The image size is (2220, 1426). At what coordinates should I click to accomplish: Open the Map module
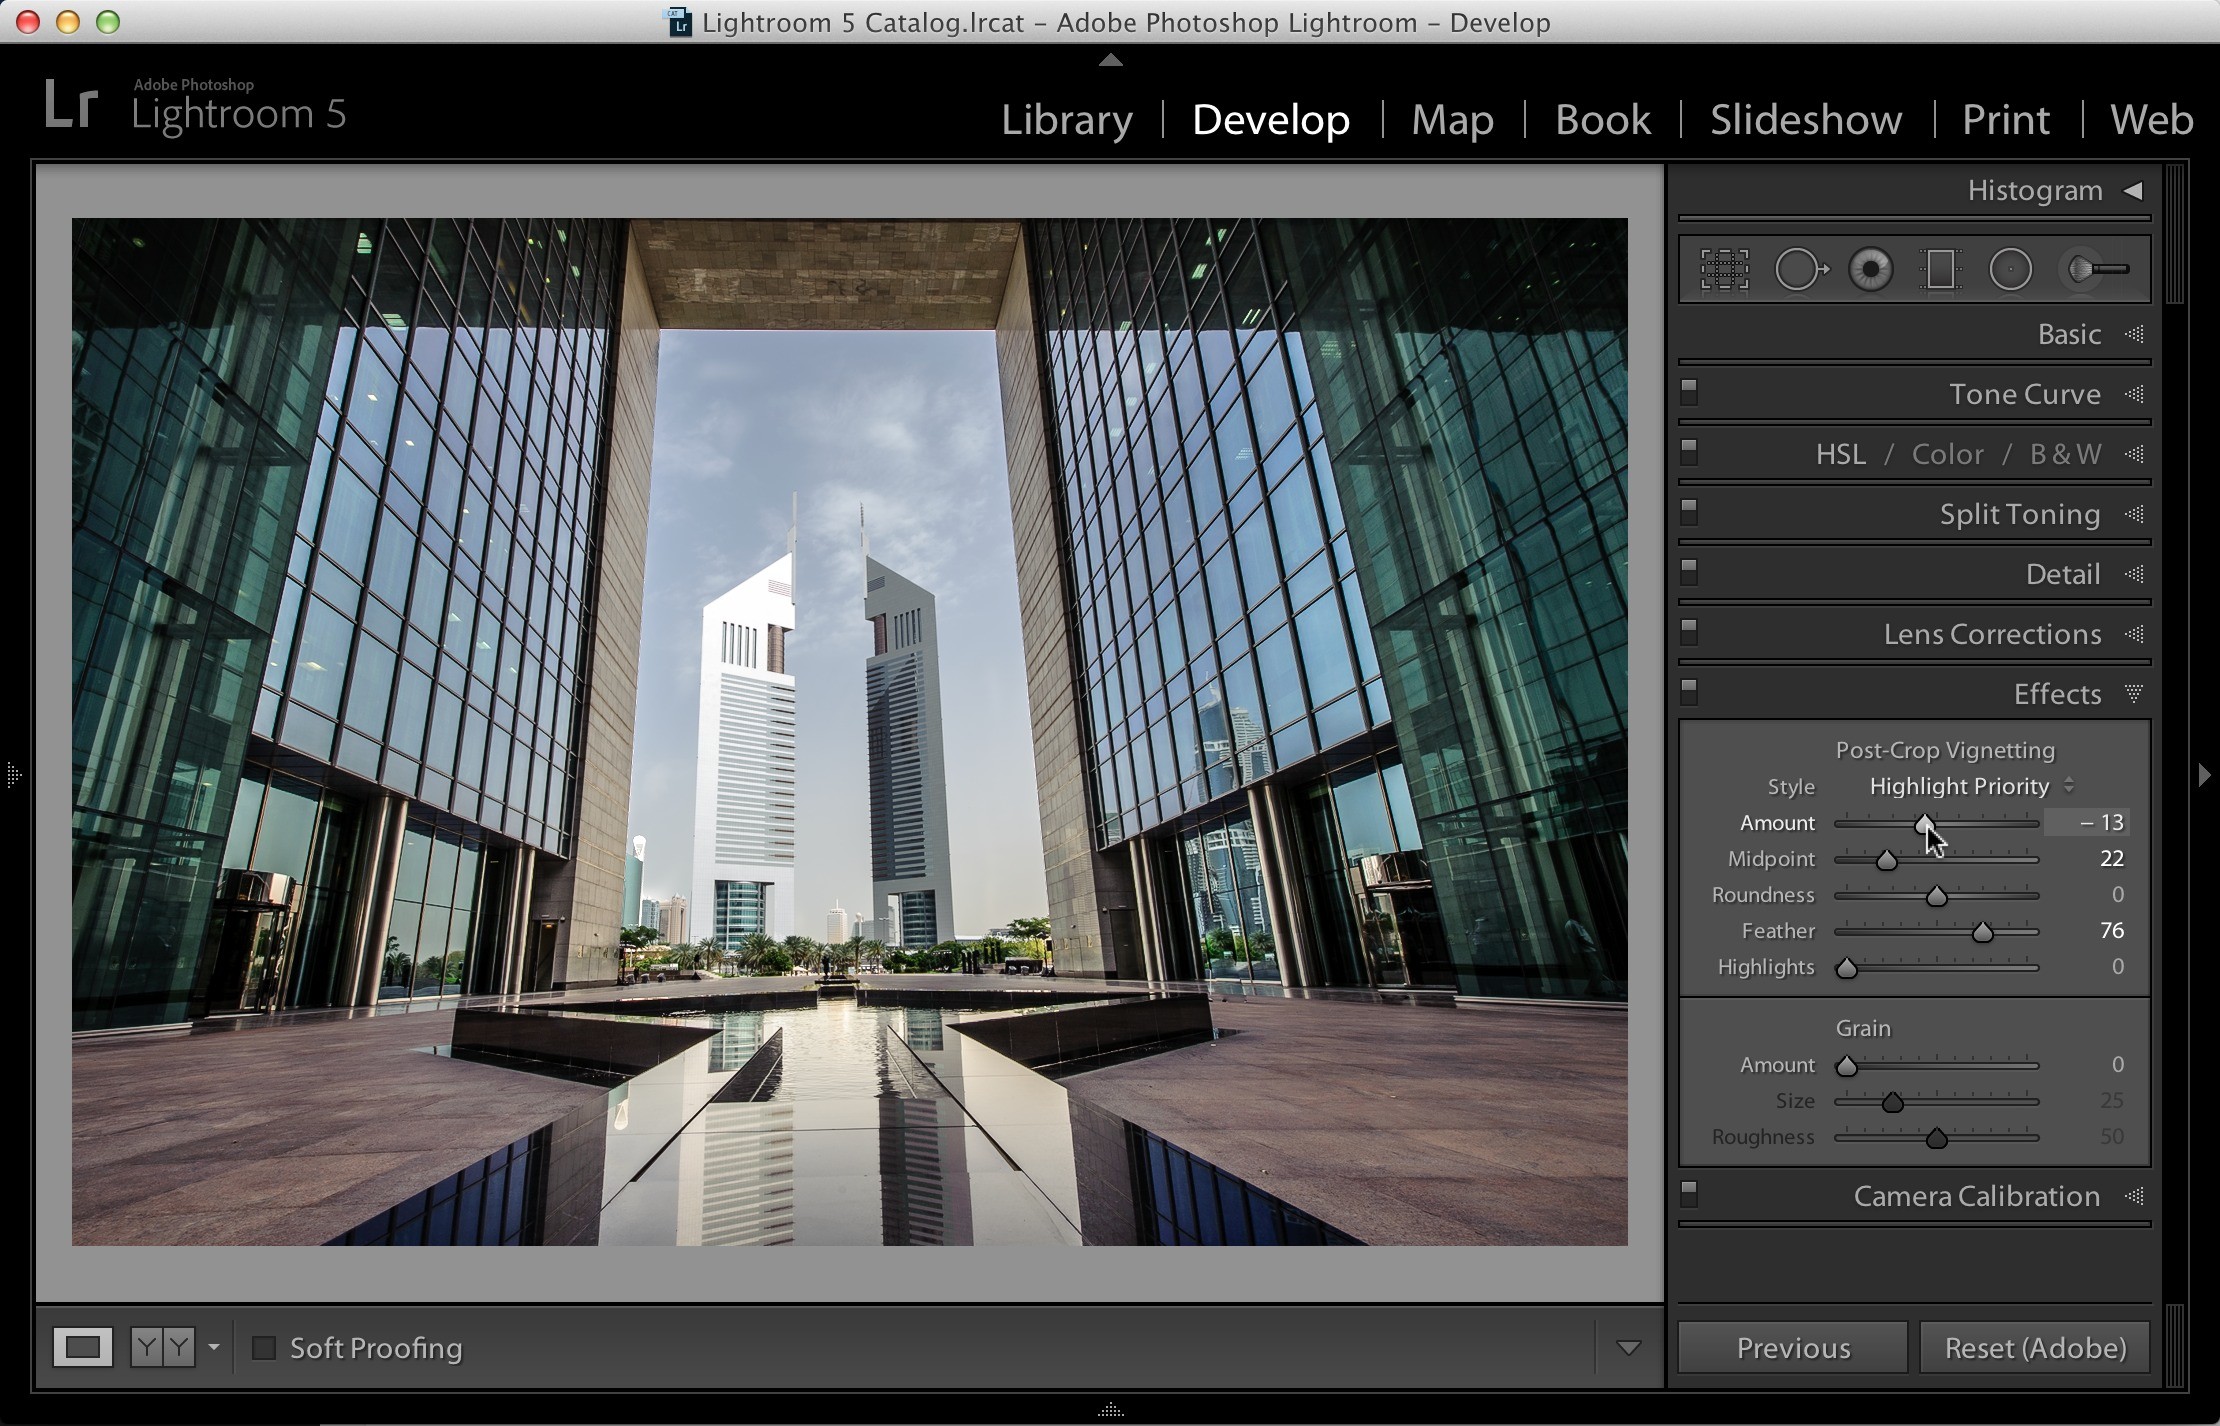click(1452, 120)
